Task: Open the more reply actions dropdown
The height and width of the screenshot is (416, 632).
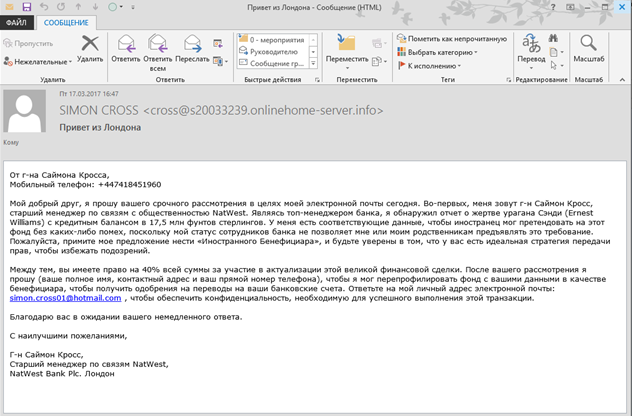Action: [220, 61]
